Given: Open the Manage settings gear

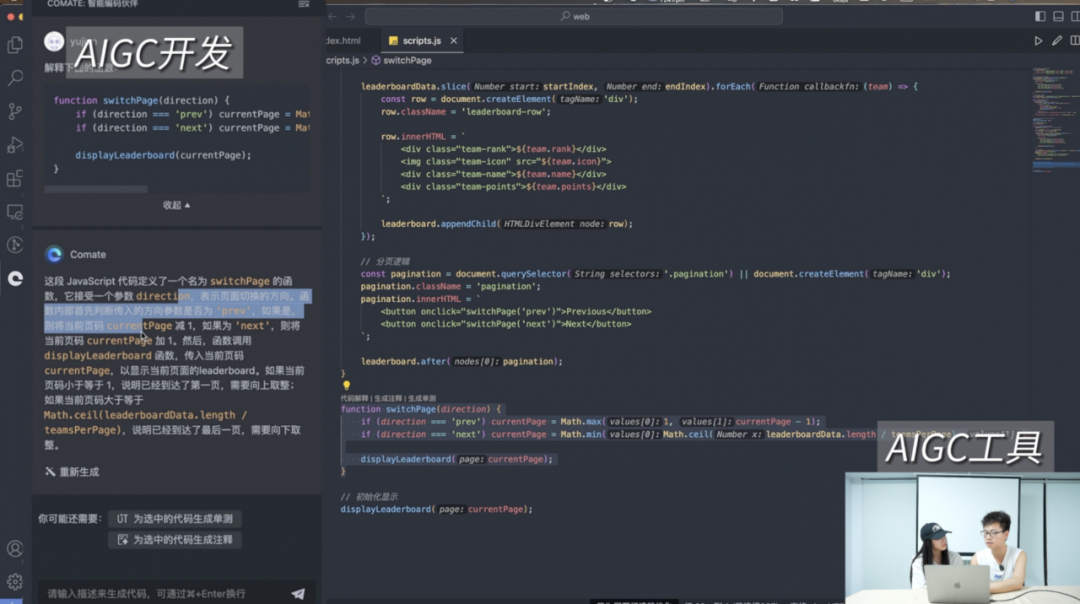Looking at the screenshot, I should click(x=15, y=581).
